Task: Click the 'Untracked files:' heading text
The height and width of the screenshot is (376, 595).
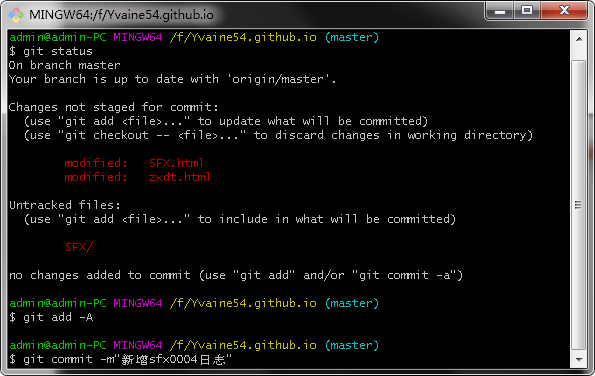Action: [65, 205]
